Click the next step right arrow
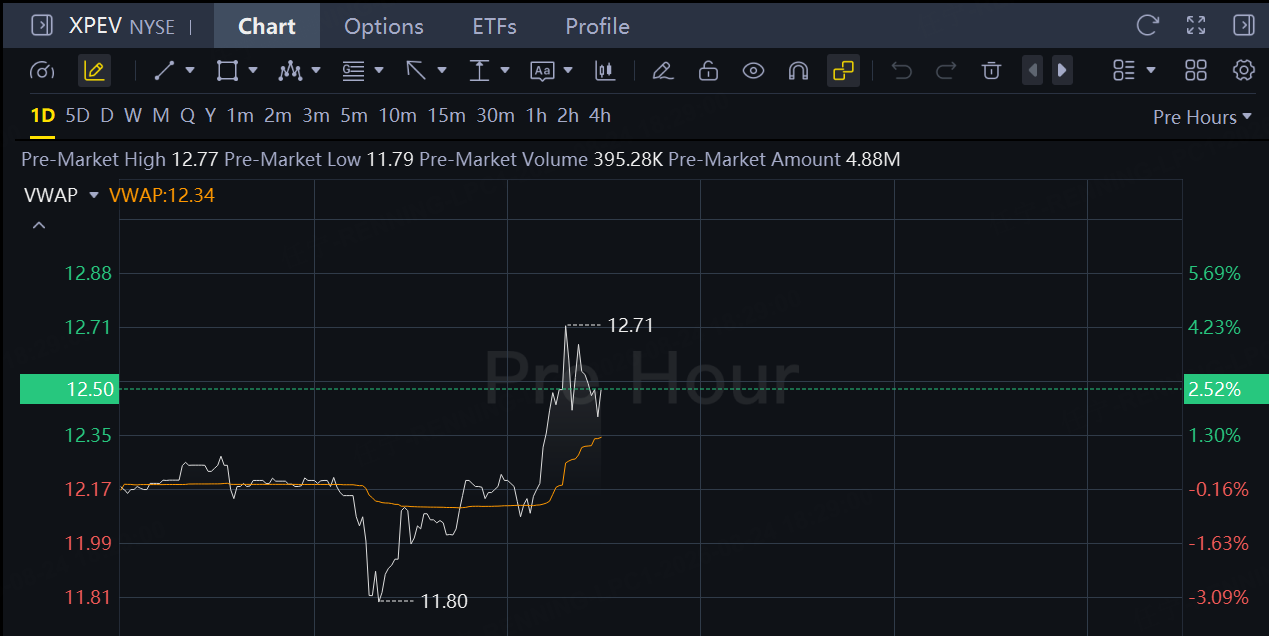Screen dimensions: 1269x636 pyautogui.click(x=1062, y=70)
